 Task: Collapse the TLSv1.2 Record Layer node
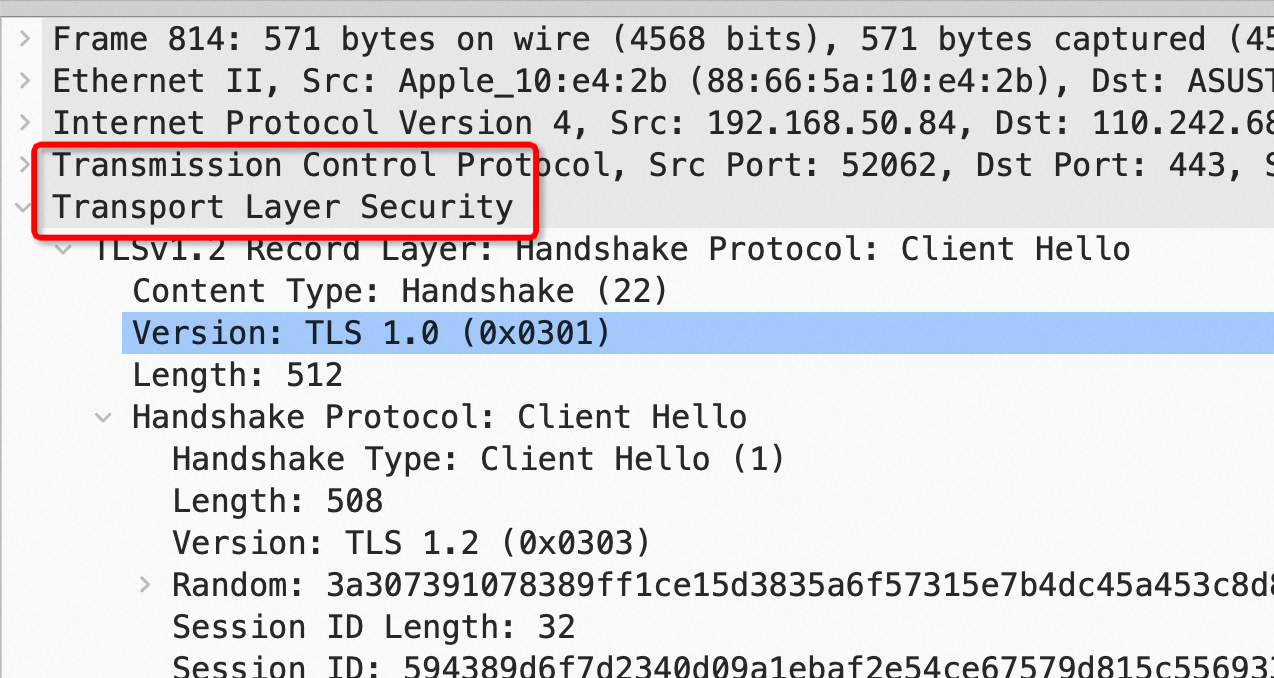click(65, 249)
